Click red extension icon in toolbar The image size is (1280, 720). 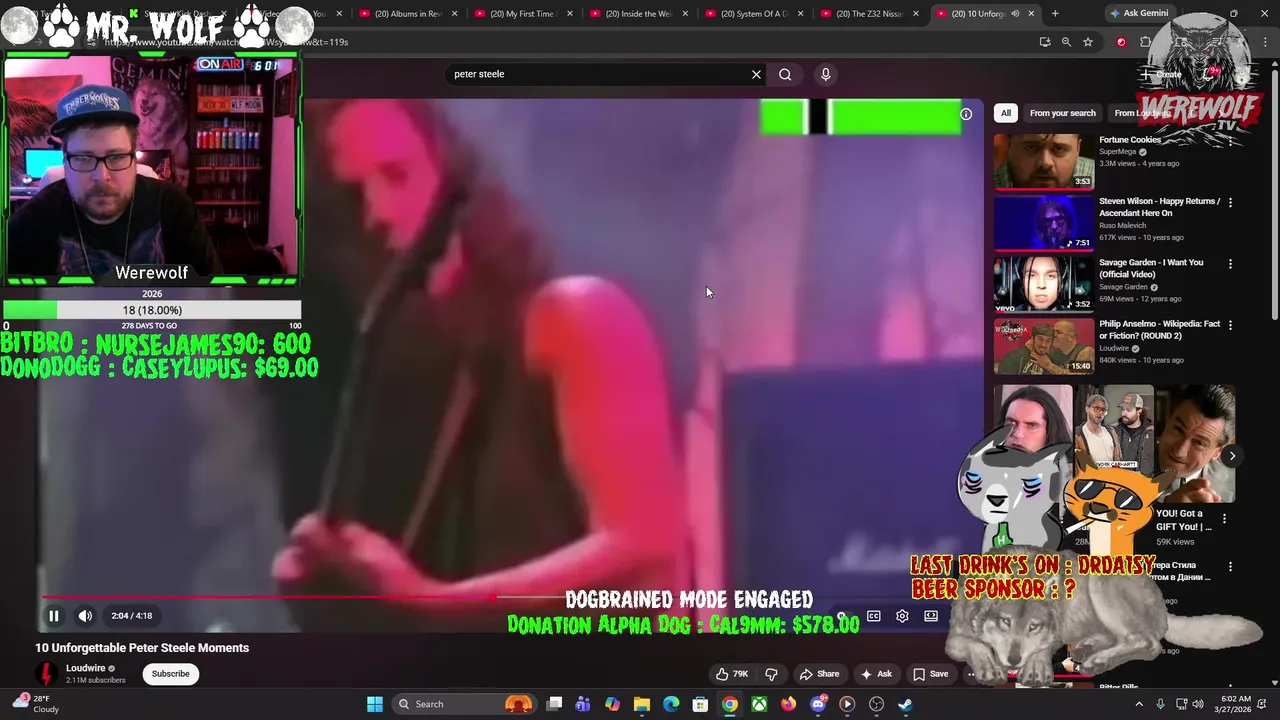[x=1121, y=42]
